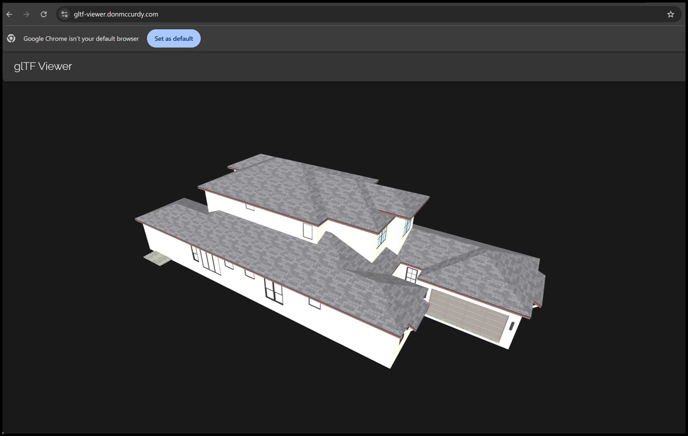Click the browser forward arrow
688x436 pixels.
26,14
